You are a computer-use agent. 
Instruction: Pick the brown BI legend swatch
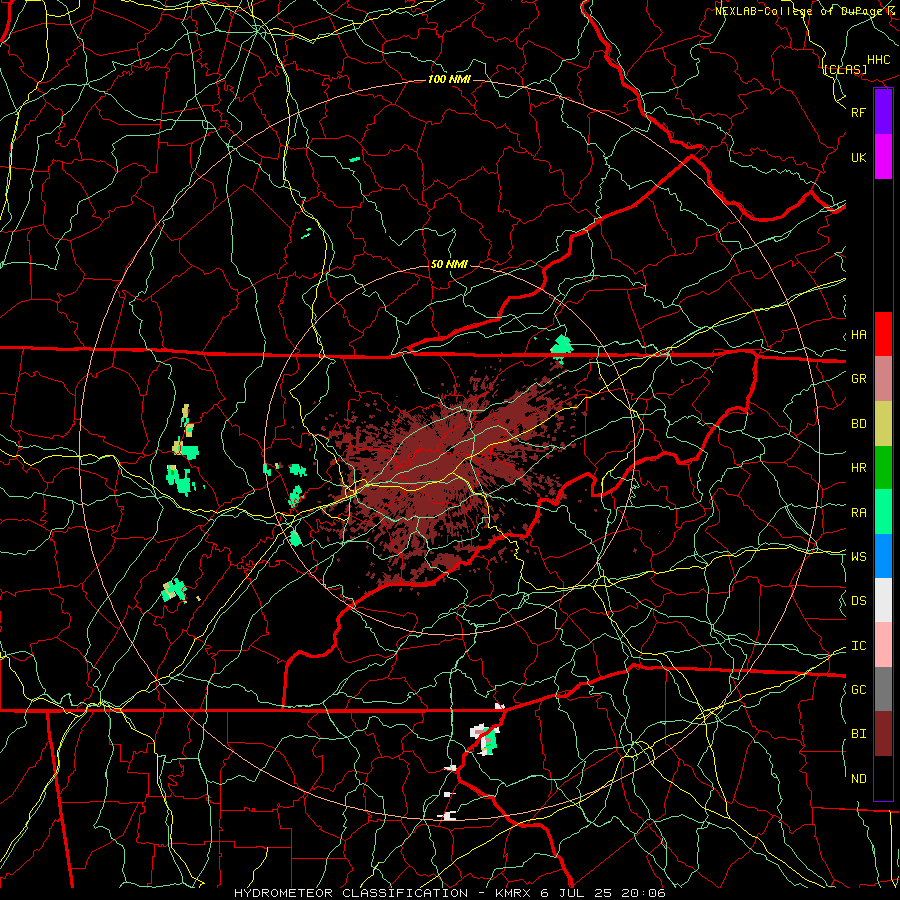click(883, 734)
